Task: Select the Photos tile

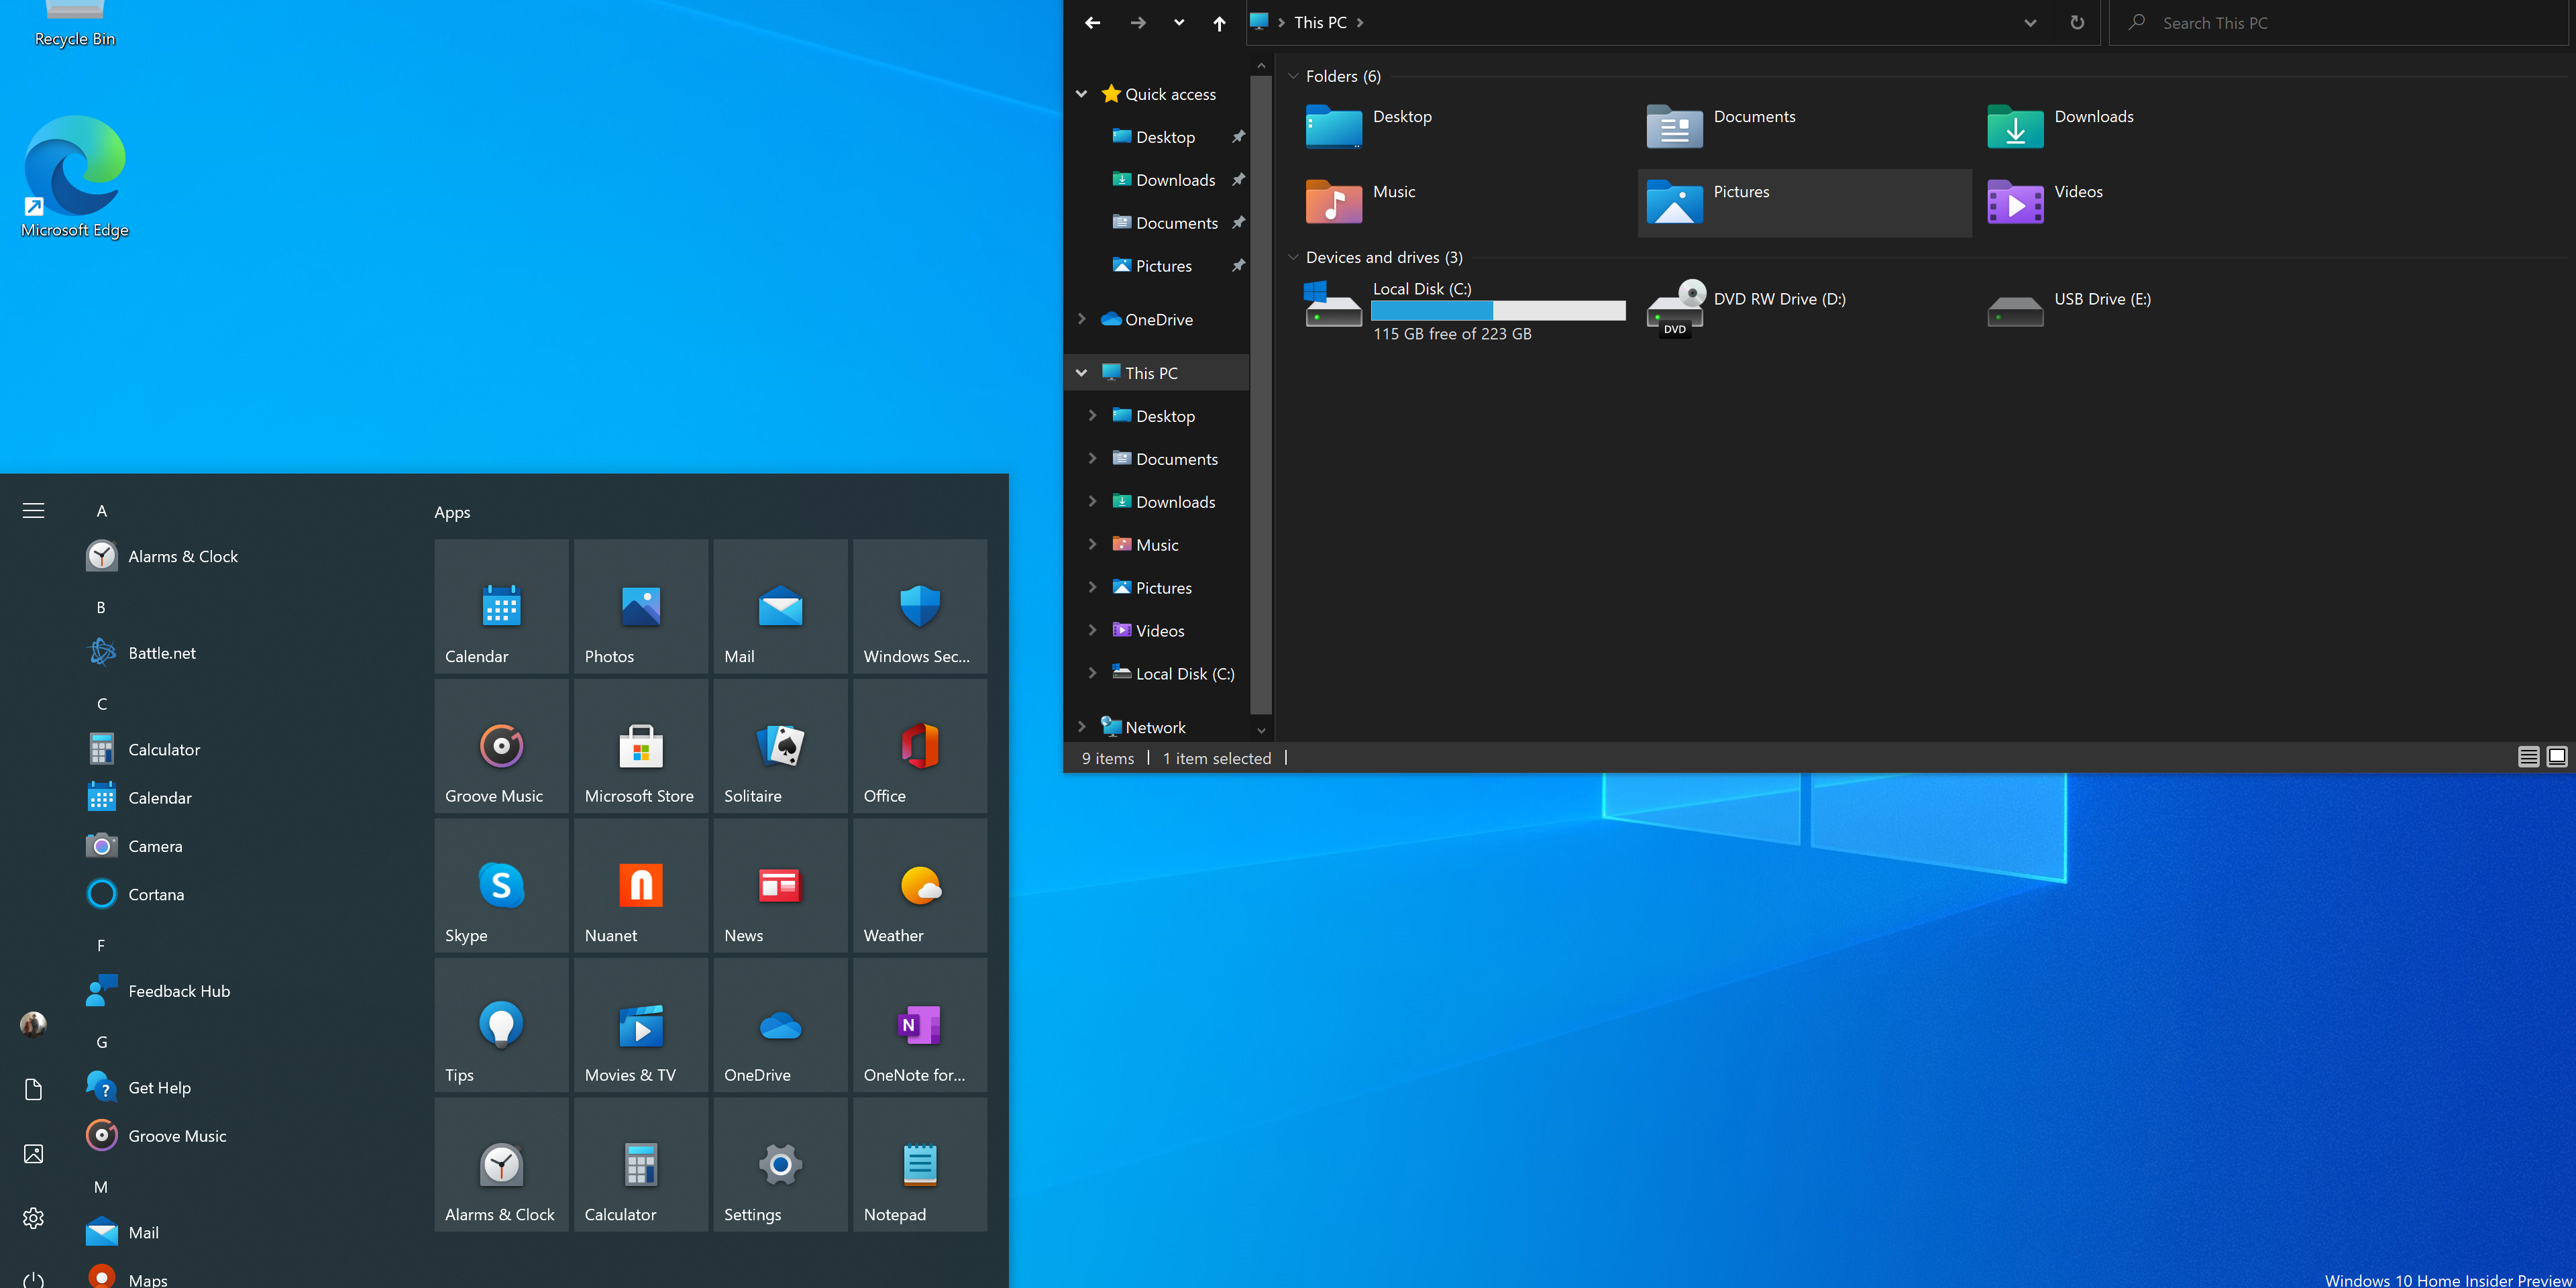Action: 640,606
